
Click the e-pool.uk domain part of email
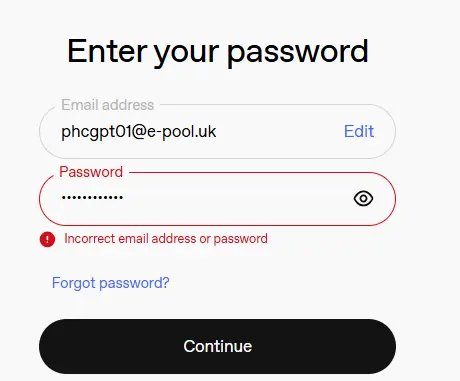point(181,131)
